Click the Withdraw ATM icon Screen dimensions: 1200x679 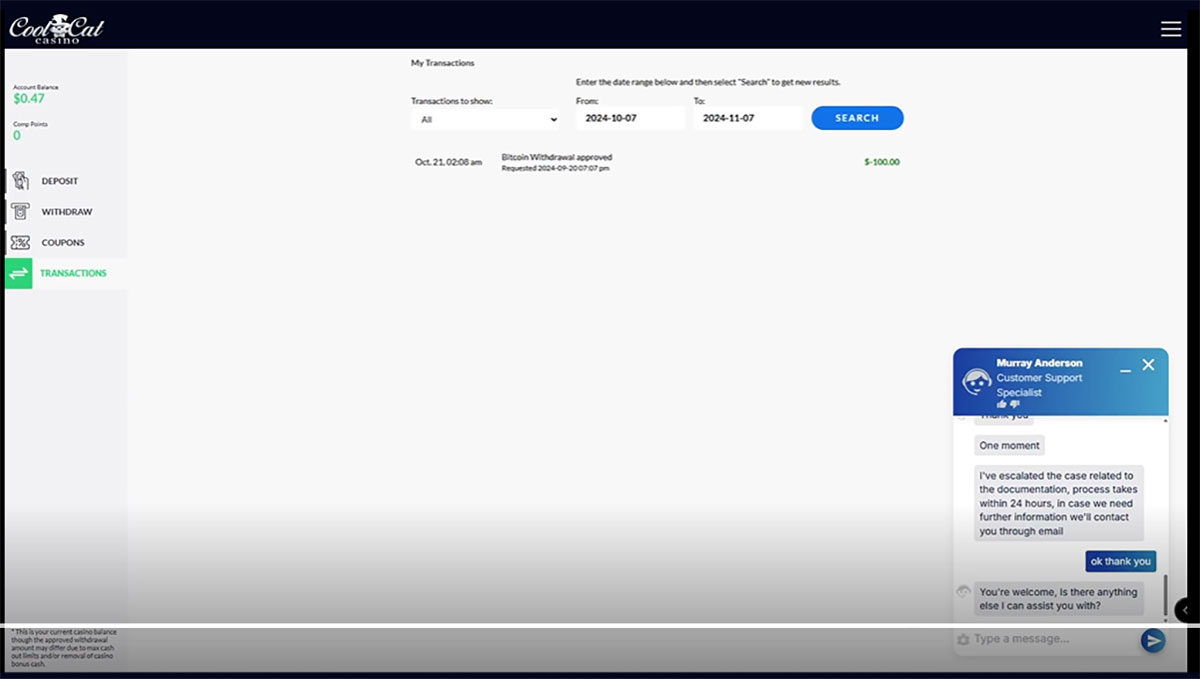point(20,212)
